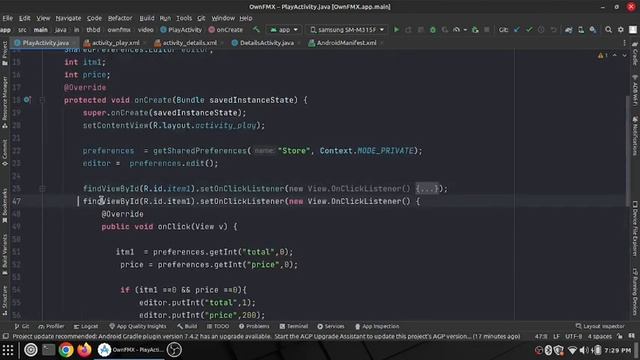This screenshot has width=640, height=360.
Task: Run the app with green play button
Action: click(396, 30)
